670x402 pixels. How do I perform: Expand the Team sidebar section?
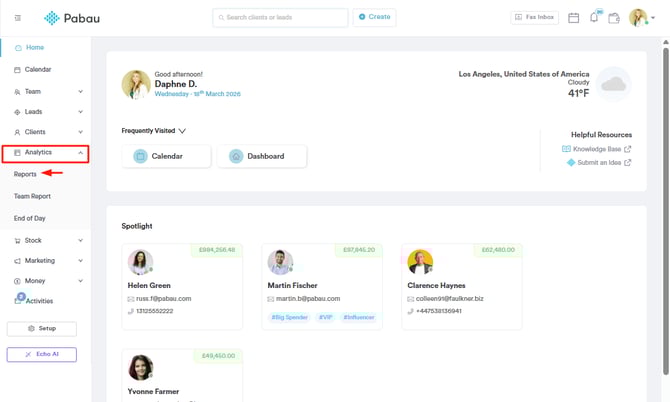click(80, 92)
